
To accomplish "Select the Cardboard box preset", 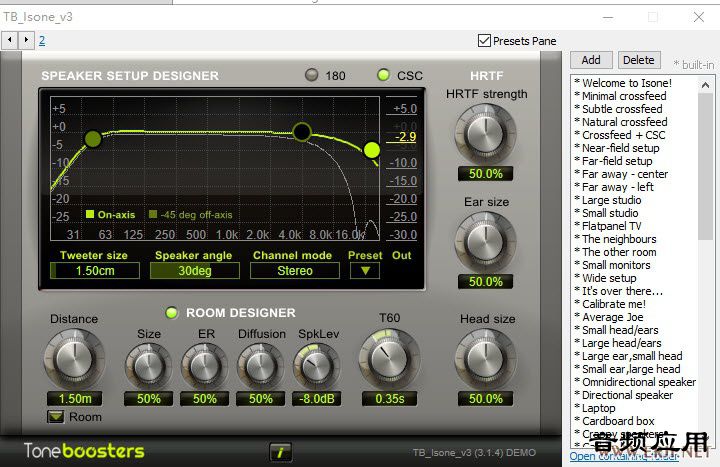I will coord(614,421).
